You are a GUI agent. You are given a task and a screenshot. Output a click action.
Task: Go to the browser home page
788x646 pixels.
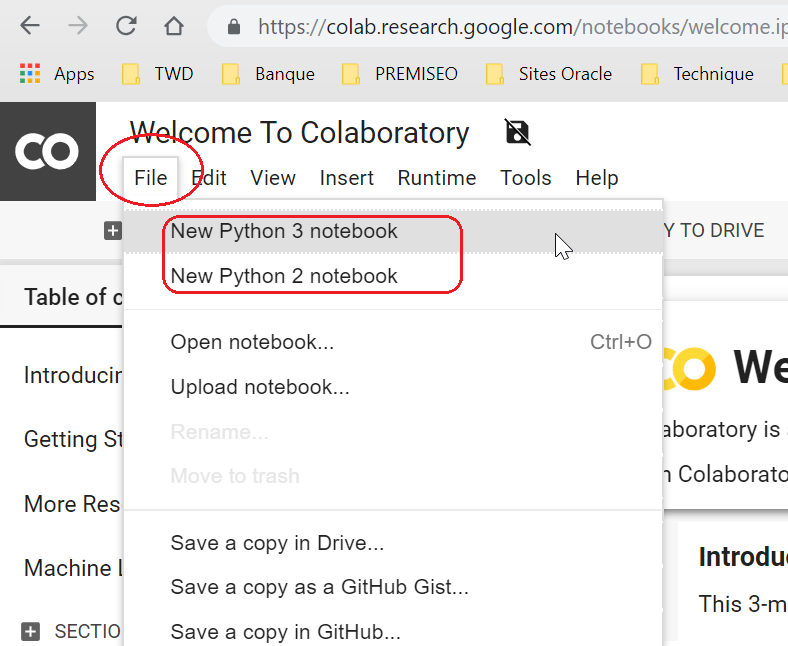coord(174,26)
